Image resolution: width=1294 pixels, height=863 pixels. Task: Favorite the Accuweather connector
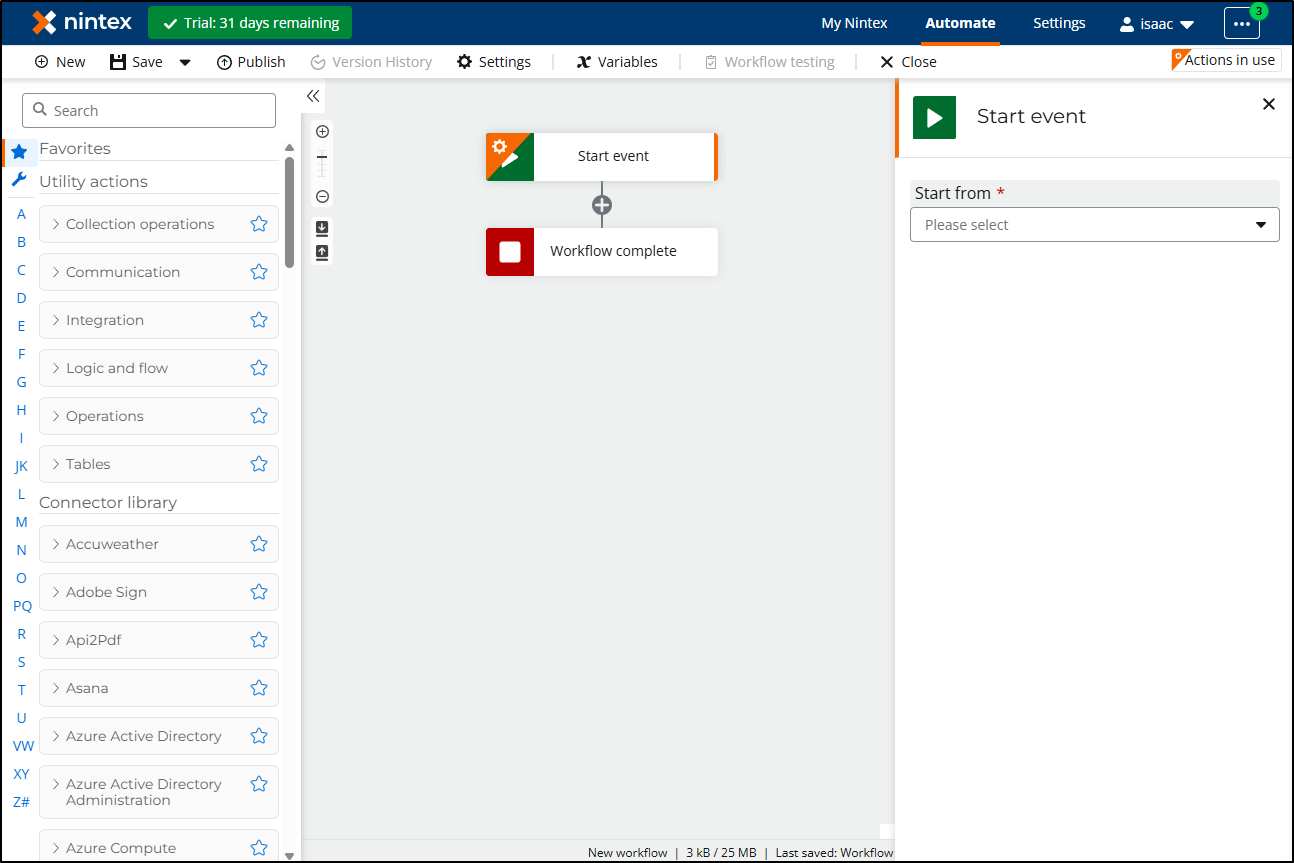(259, 544)
